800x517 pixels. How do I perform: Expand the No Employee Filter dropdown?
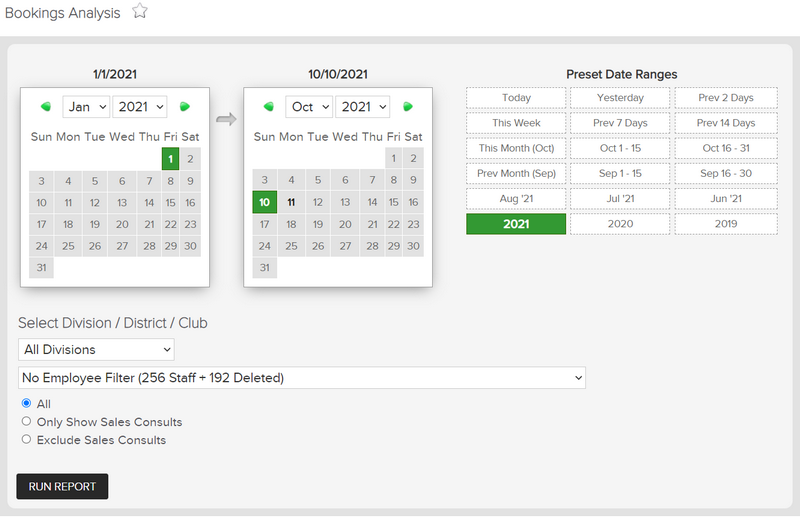tap(302, 378)
